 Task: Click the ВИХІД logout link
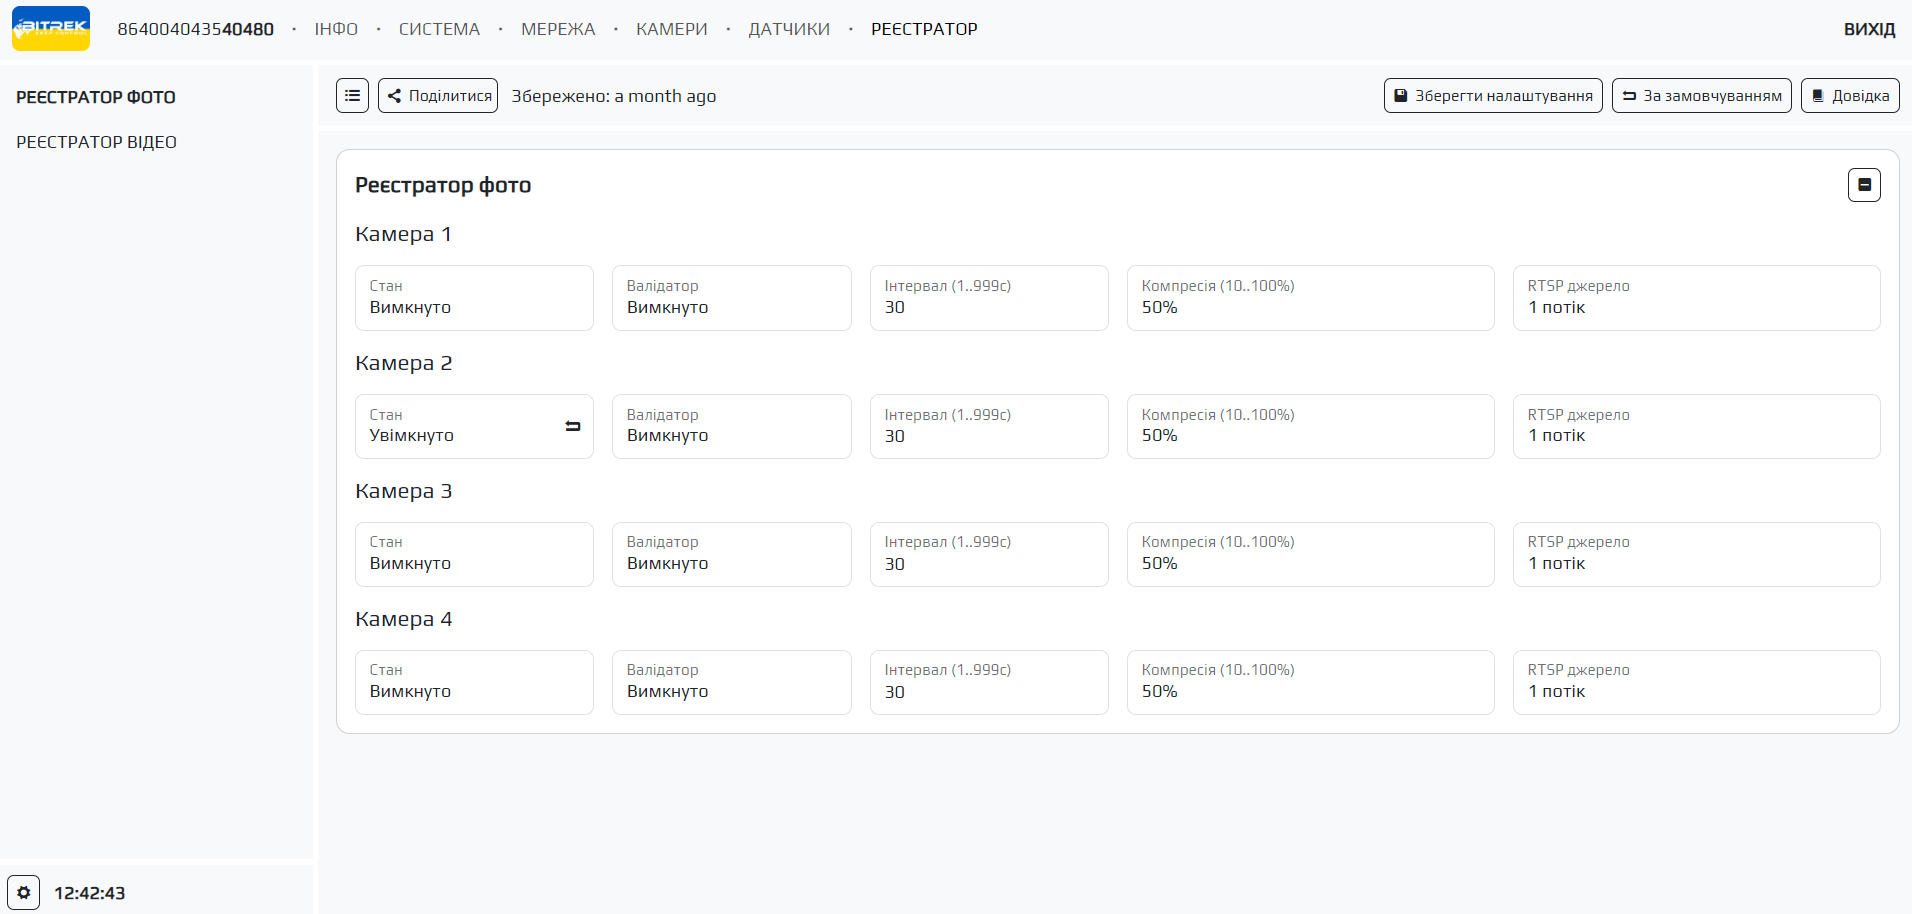coord(1869,29)
